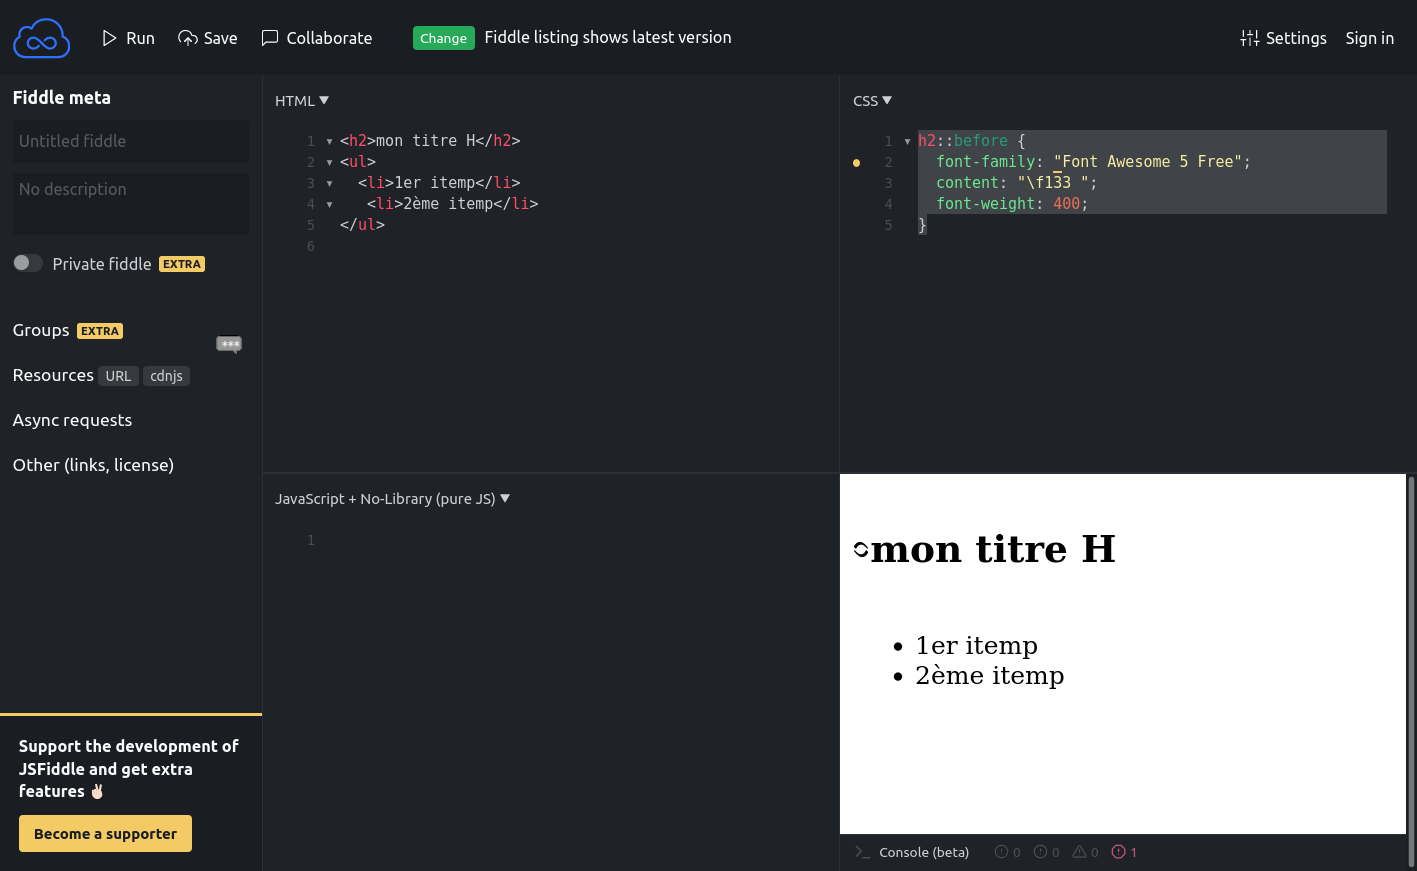The image size is (1417, 871).
Task: Collapse the ul tag fold arrow on HTML line 2
Action: click(329, 163)
